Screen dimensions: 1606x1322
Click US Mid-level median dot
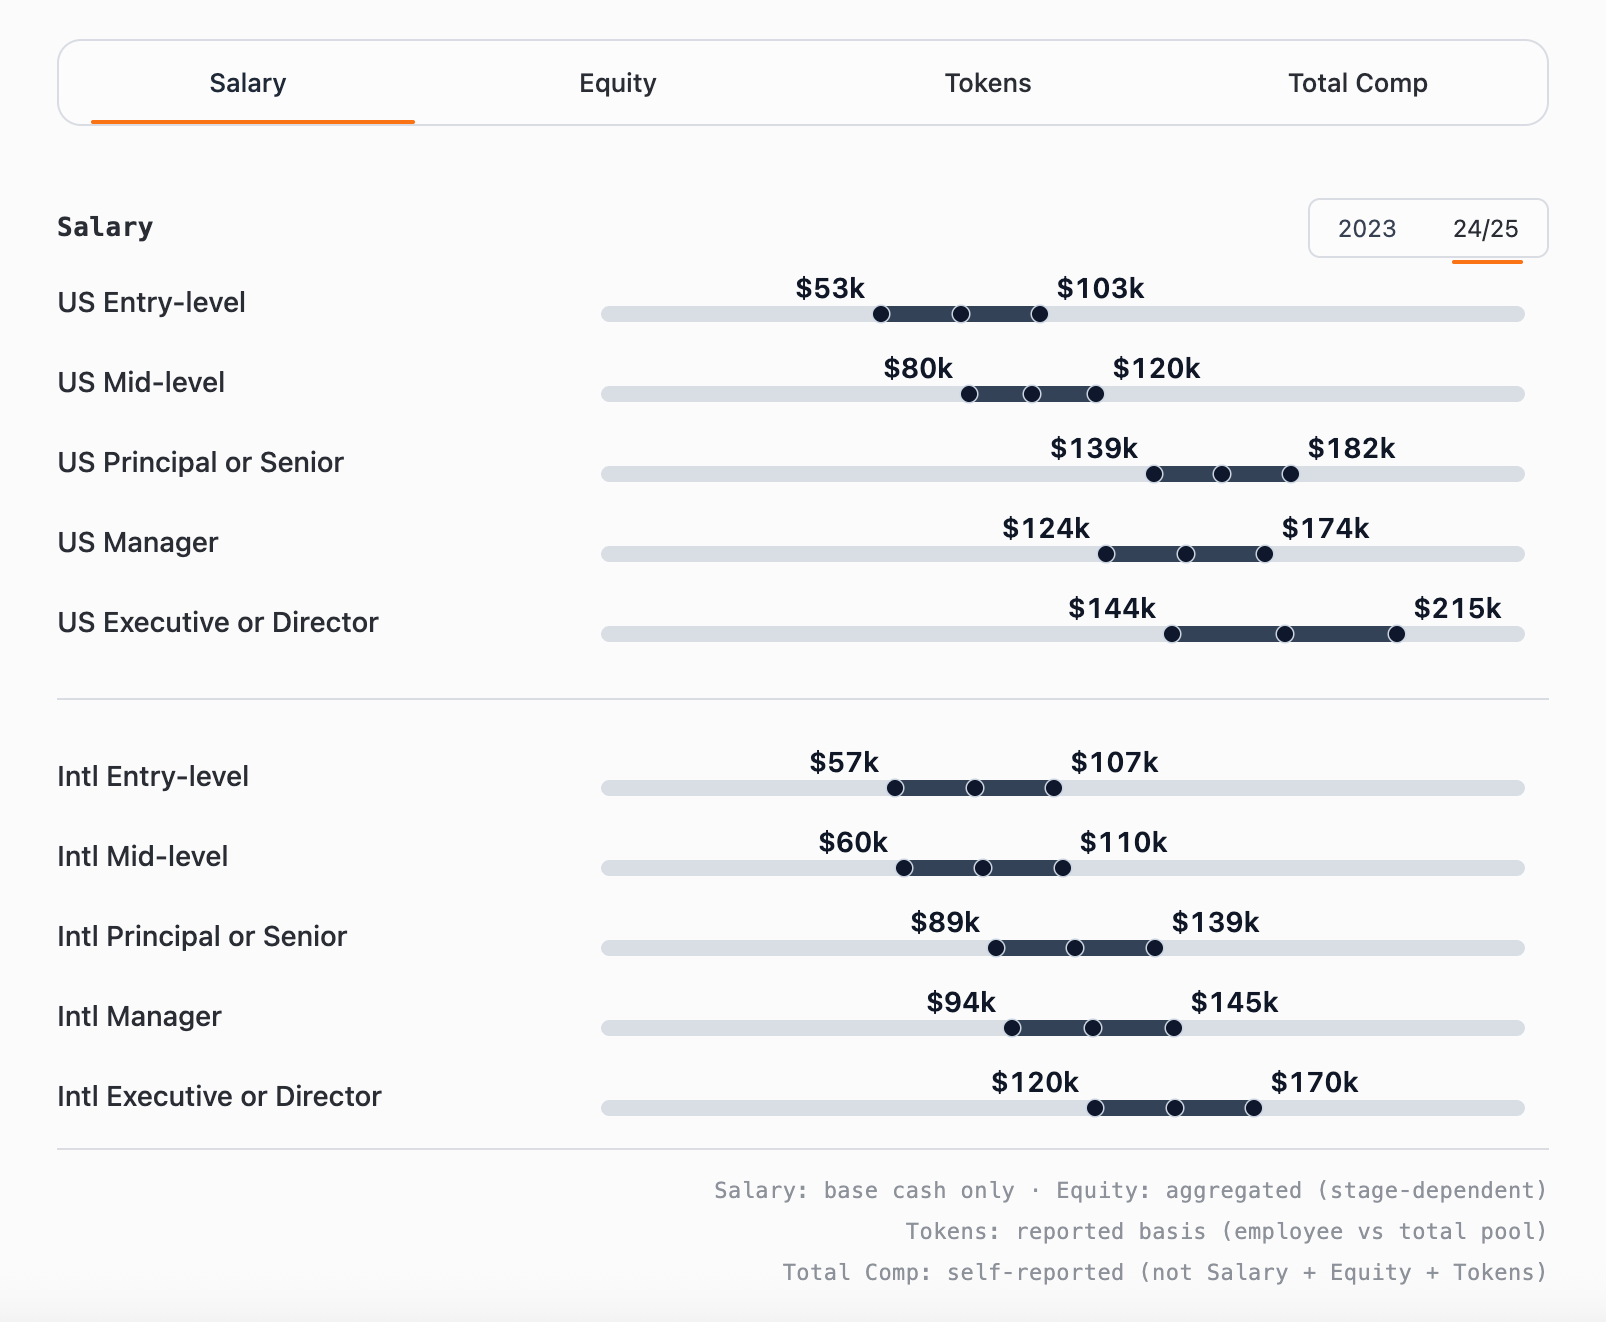(1032, 394)
